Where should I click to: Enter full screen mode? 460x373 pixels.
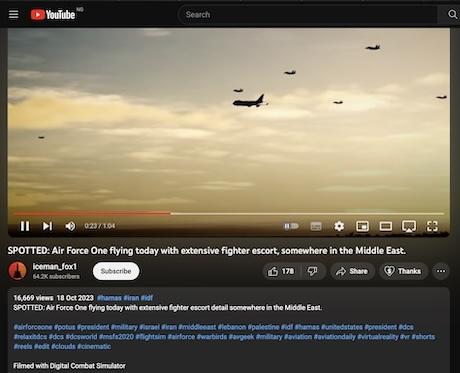432,226
